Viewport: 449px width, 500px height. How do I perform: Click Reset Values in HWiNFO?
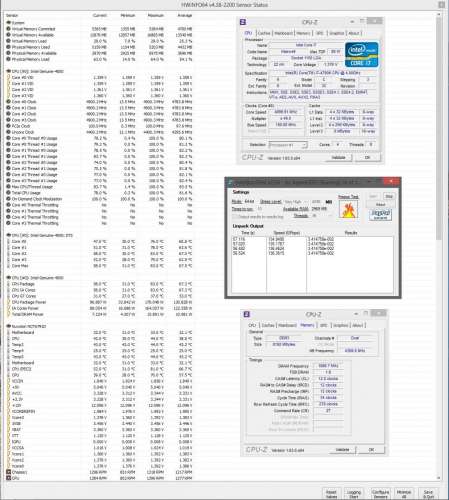pyautogui.click(x=331, y=494)
